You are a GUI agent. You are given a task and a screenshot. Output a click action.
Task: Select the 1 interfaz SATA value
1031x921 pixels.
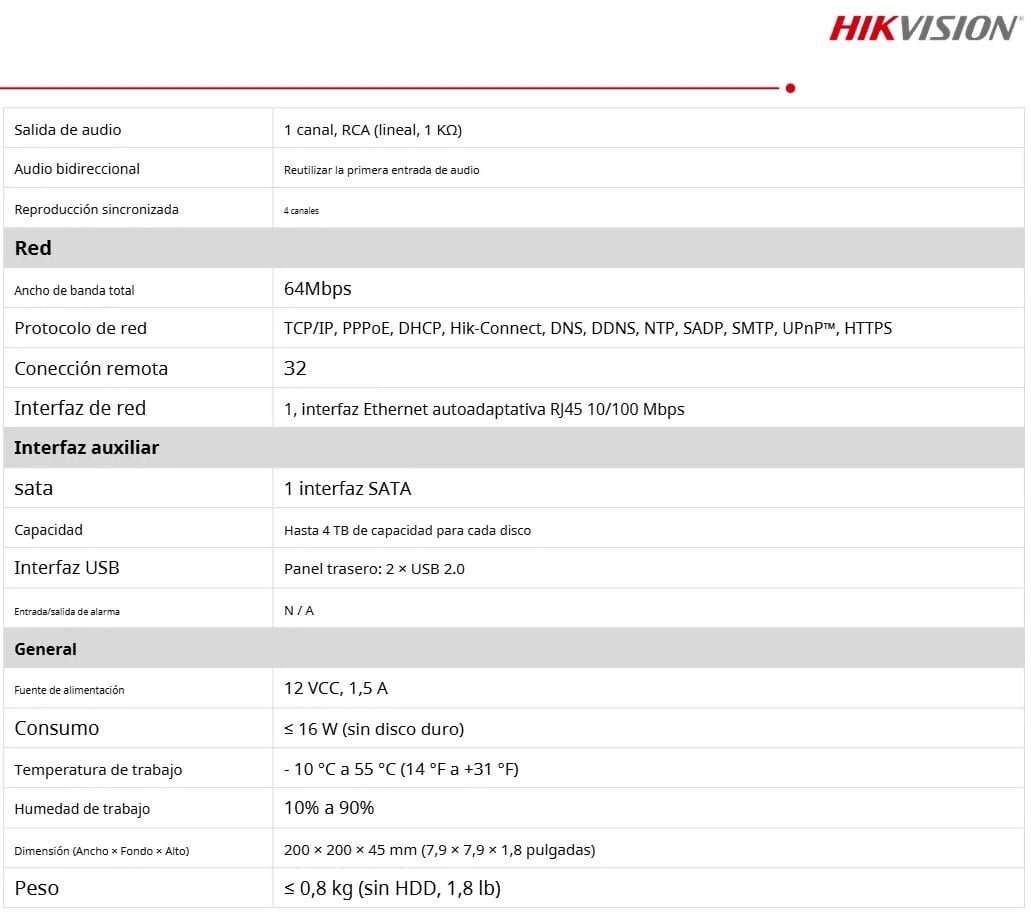coord(347,489)
